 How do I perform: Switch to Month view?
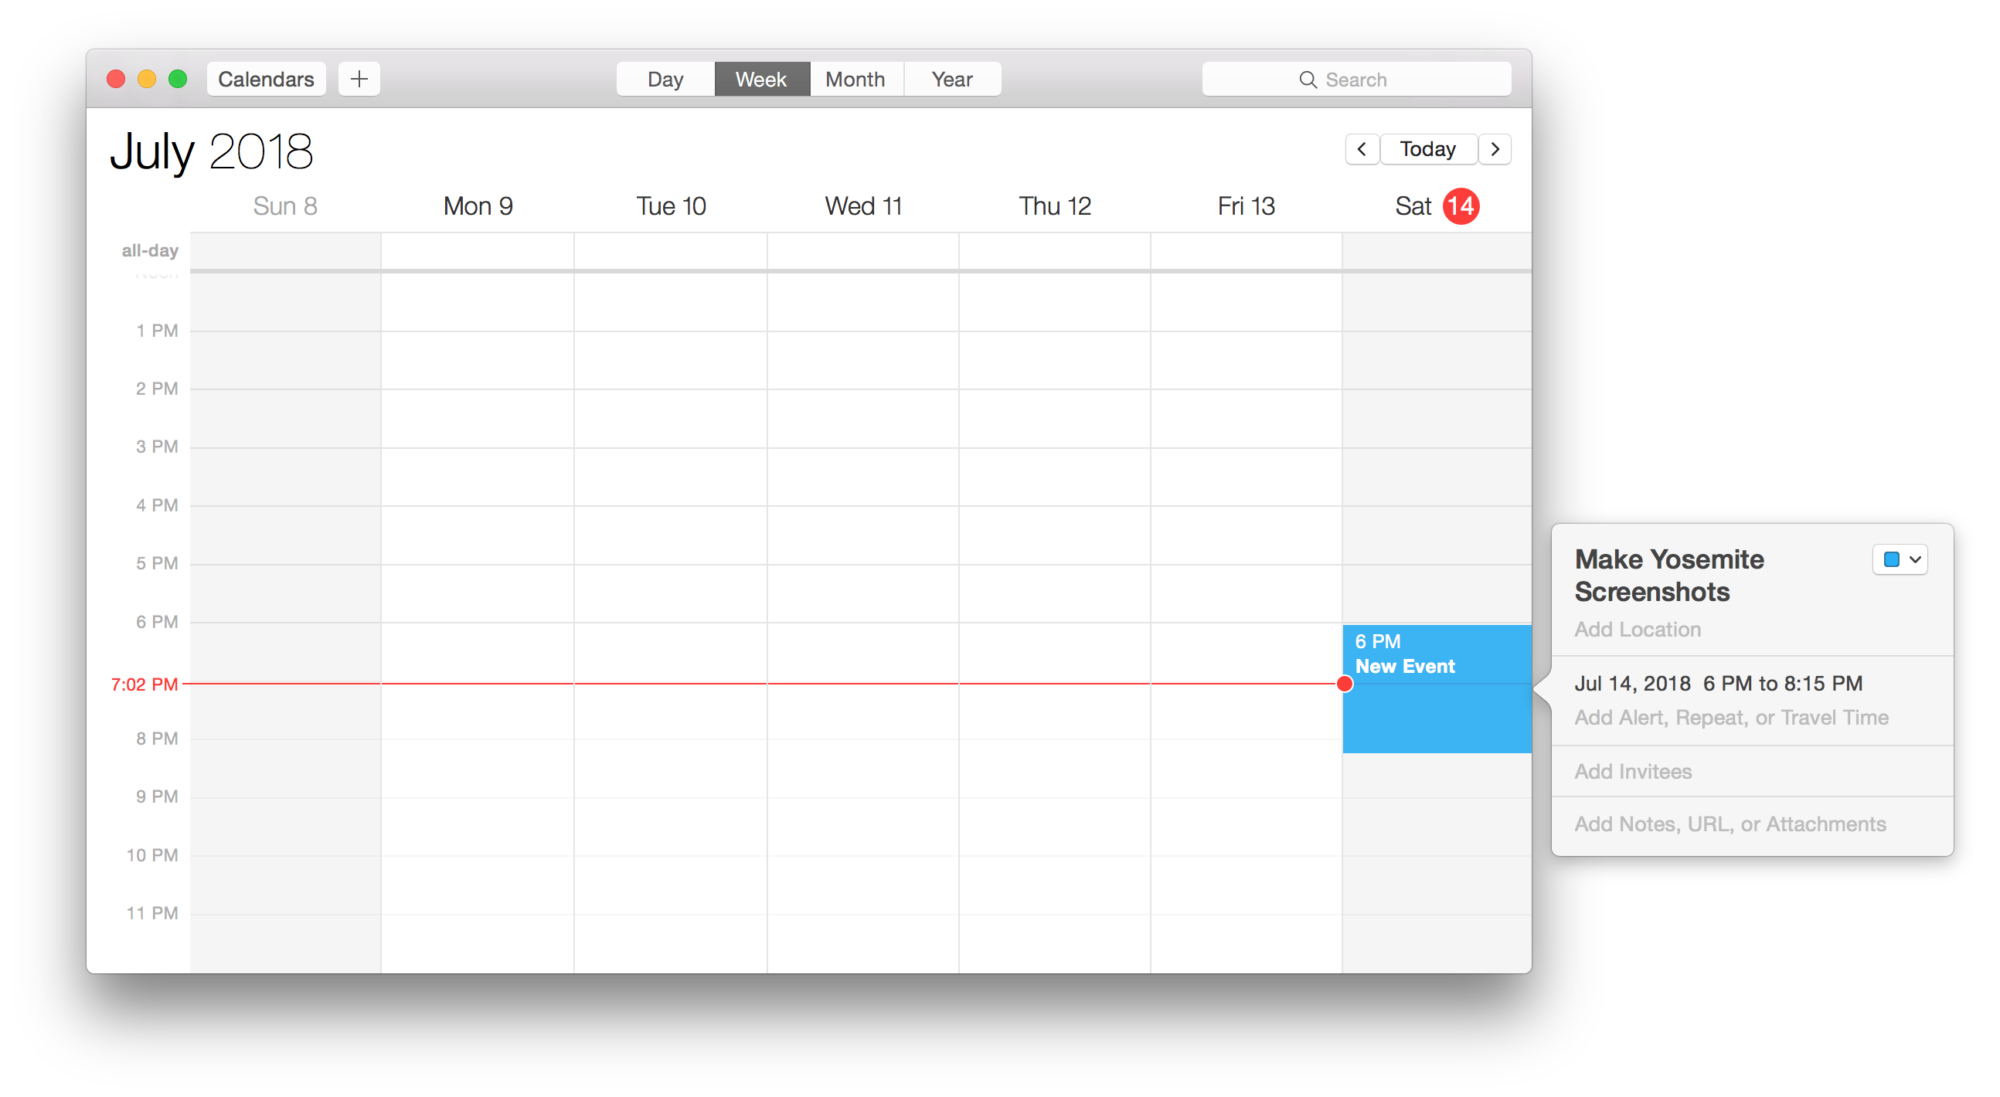point(855,79)
